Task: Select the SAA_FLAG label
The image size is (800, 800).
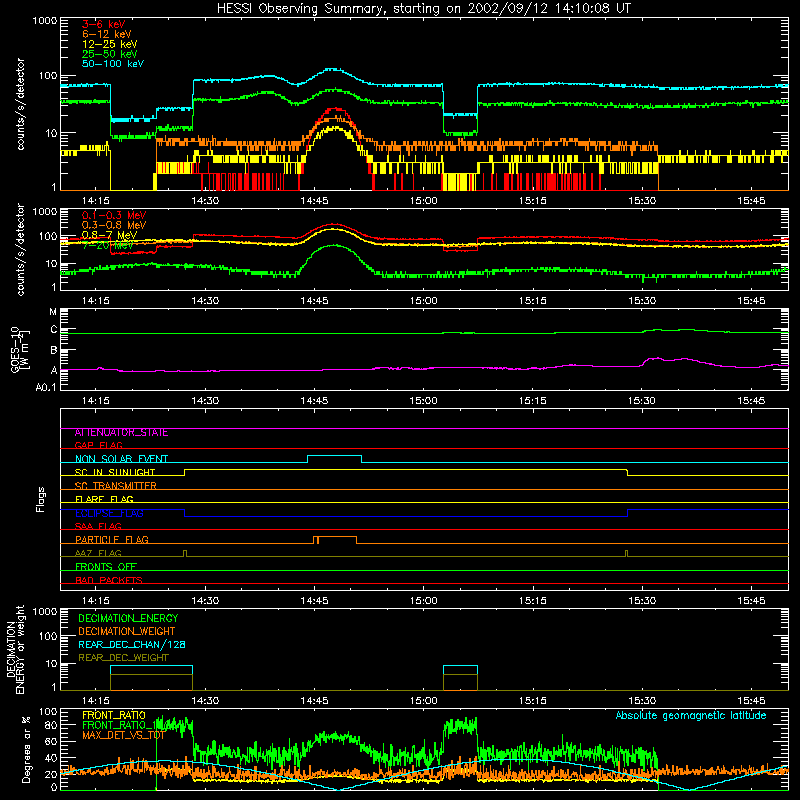Action: pyautogui.click(x=98, y=526)
